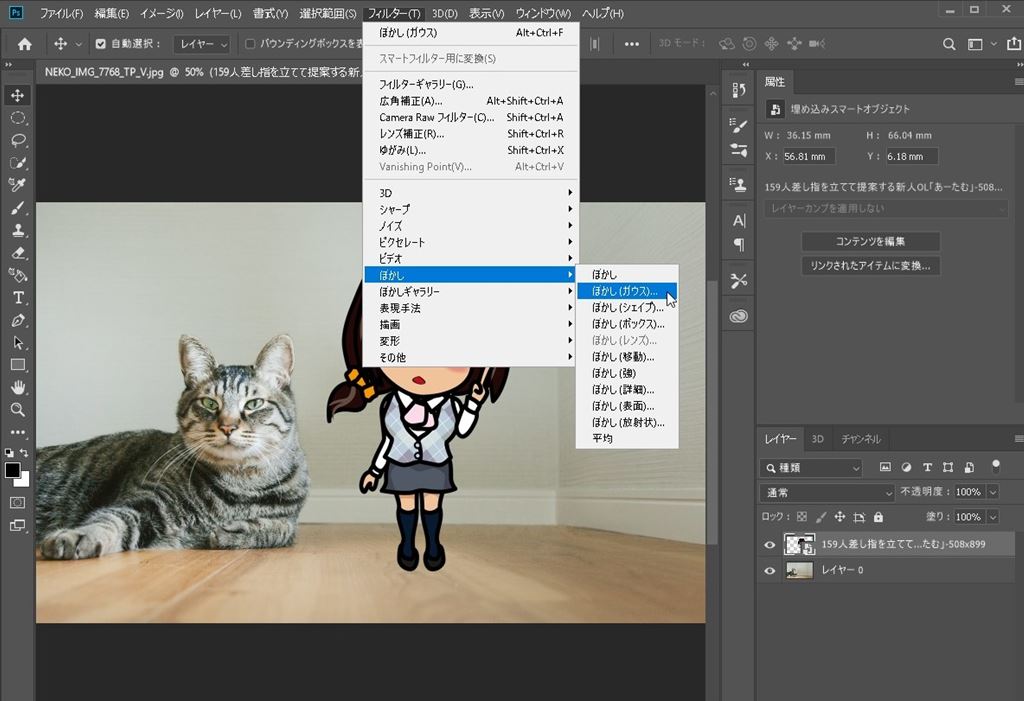The width and height of the screenshot is (1024, 701).
Task: Open the フィルターギャラリー(G)... menu item
Action: pos(426,85)
